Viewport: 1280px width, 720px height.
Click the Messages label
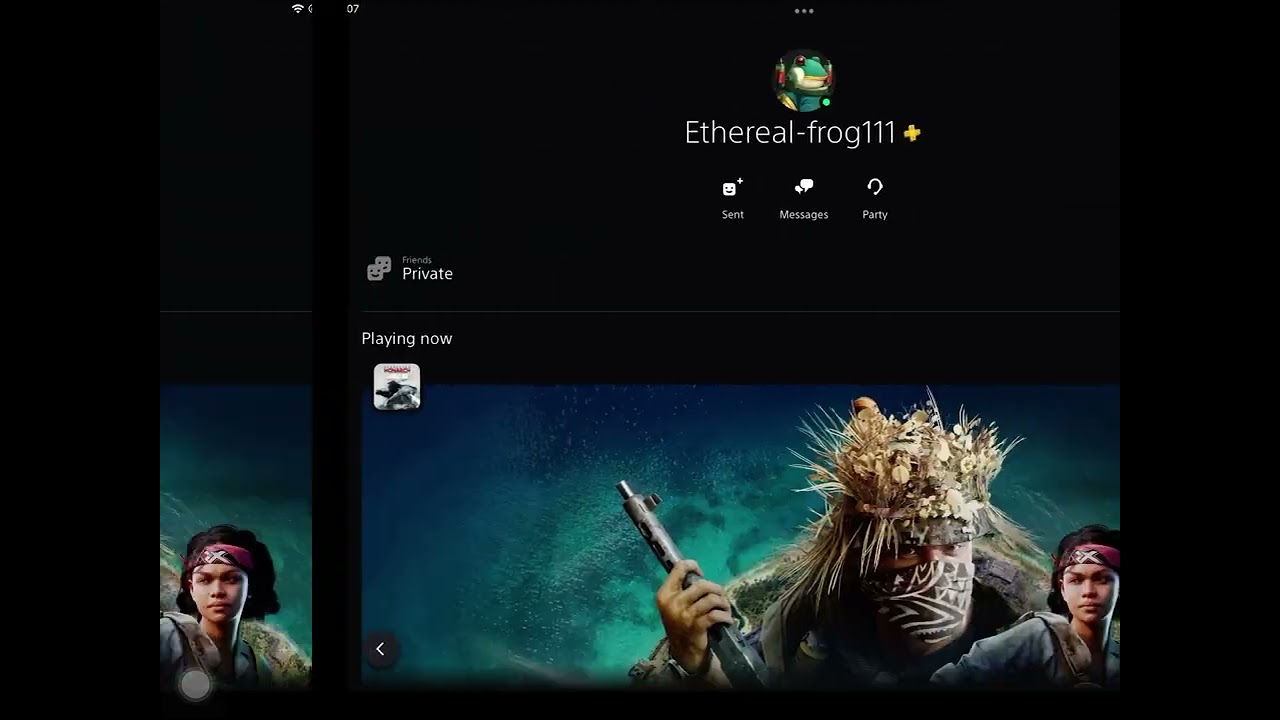pyautogui.click(x=804, y=215)
